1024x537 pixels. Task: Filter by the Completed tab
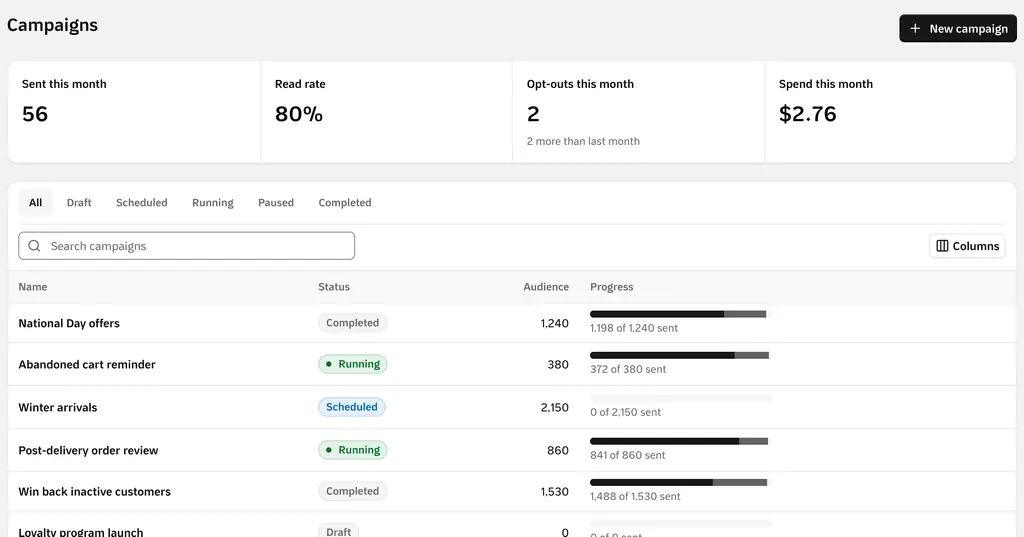tap(345, 203)
